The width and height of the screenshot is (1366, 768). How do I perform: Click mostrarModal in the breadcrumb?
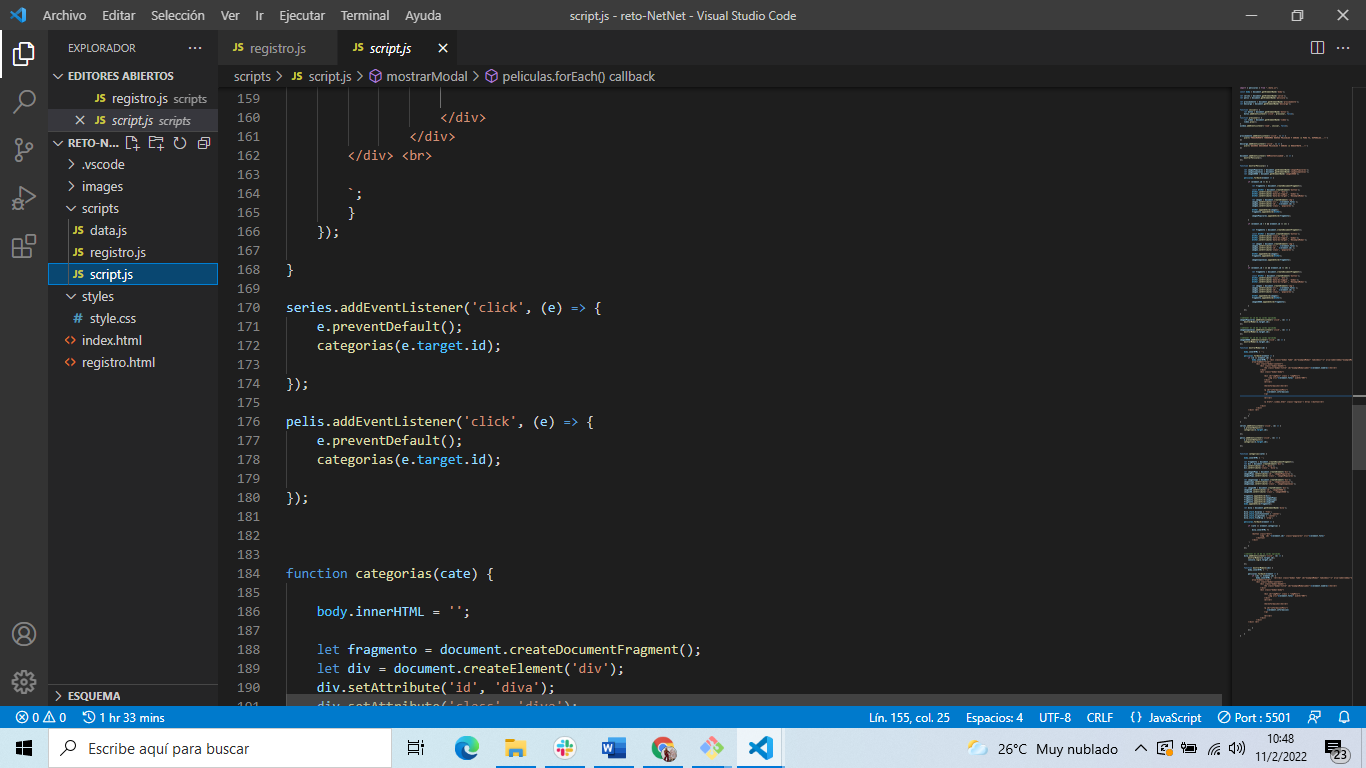click(419, 76)
